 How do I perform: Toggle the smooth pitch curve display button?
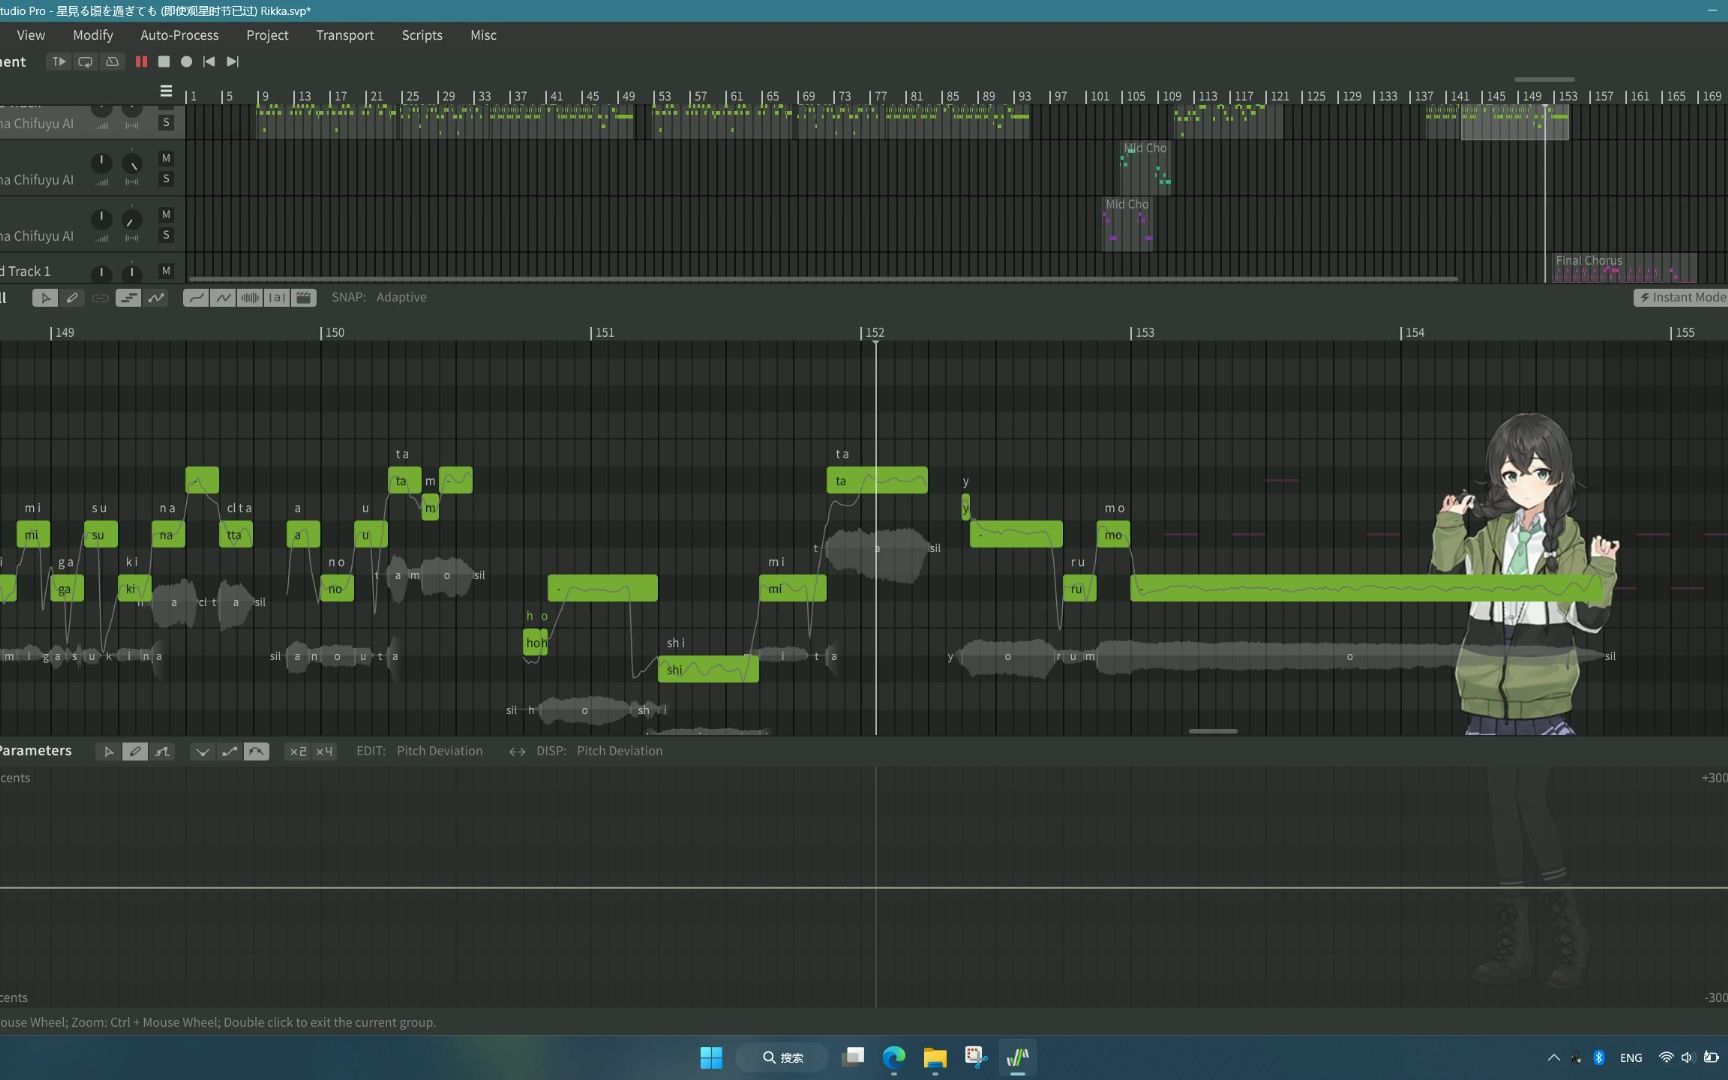tap(196, 298)
